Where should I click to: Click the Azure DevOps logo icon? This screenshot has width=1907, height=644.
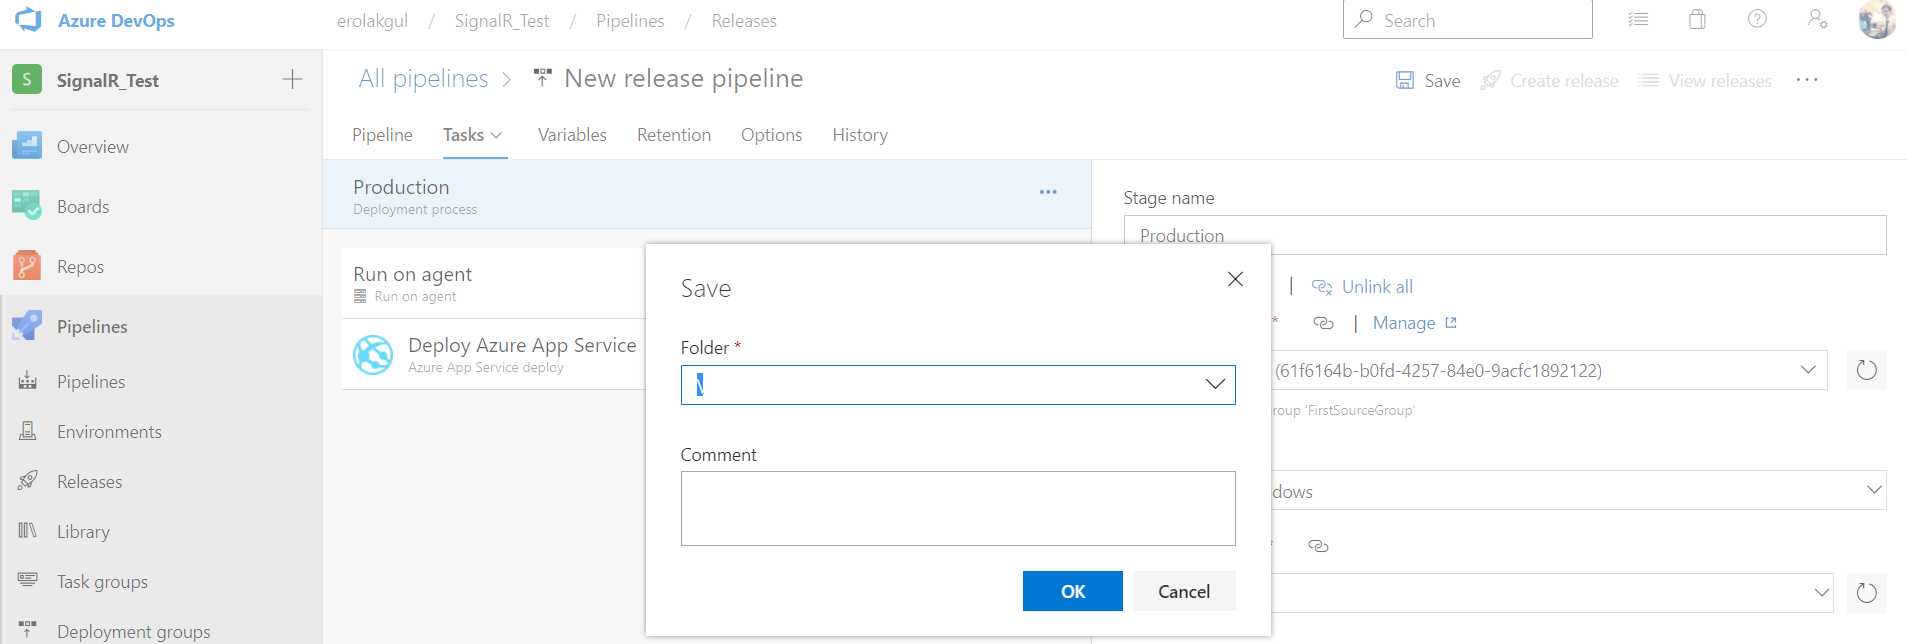point(29,20)
